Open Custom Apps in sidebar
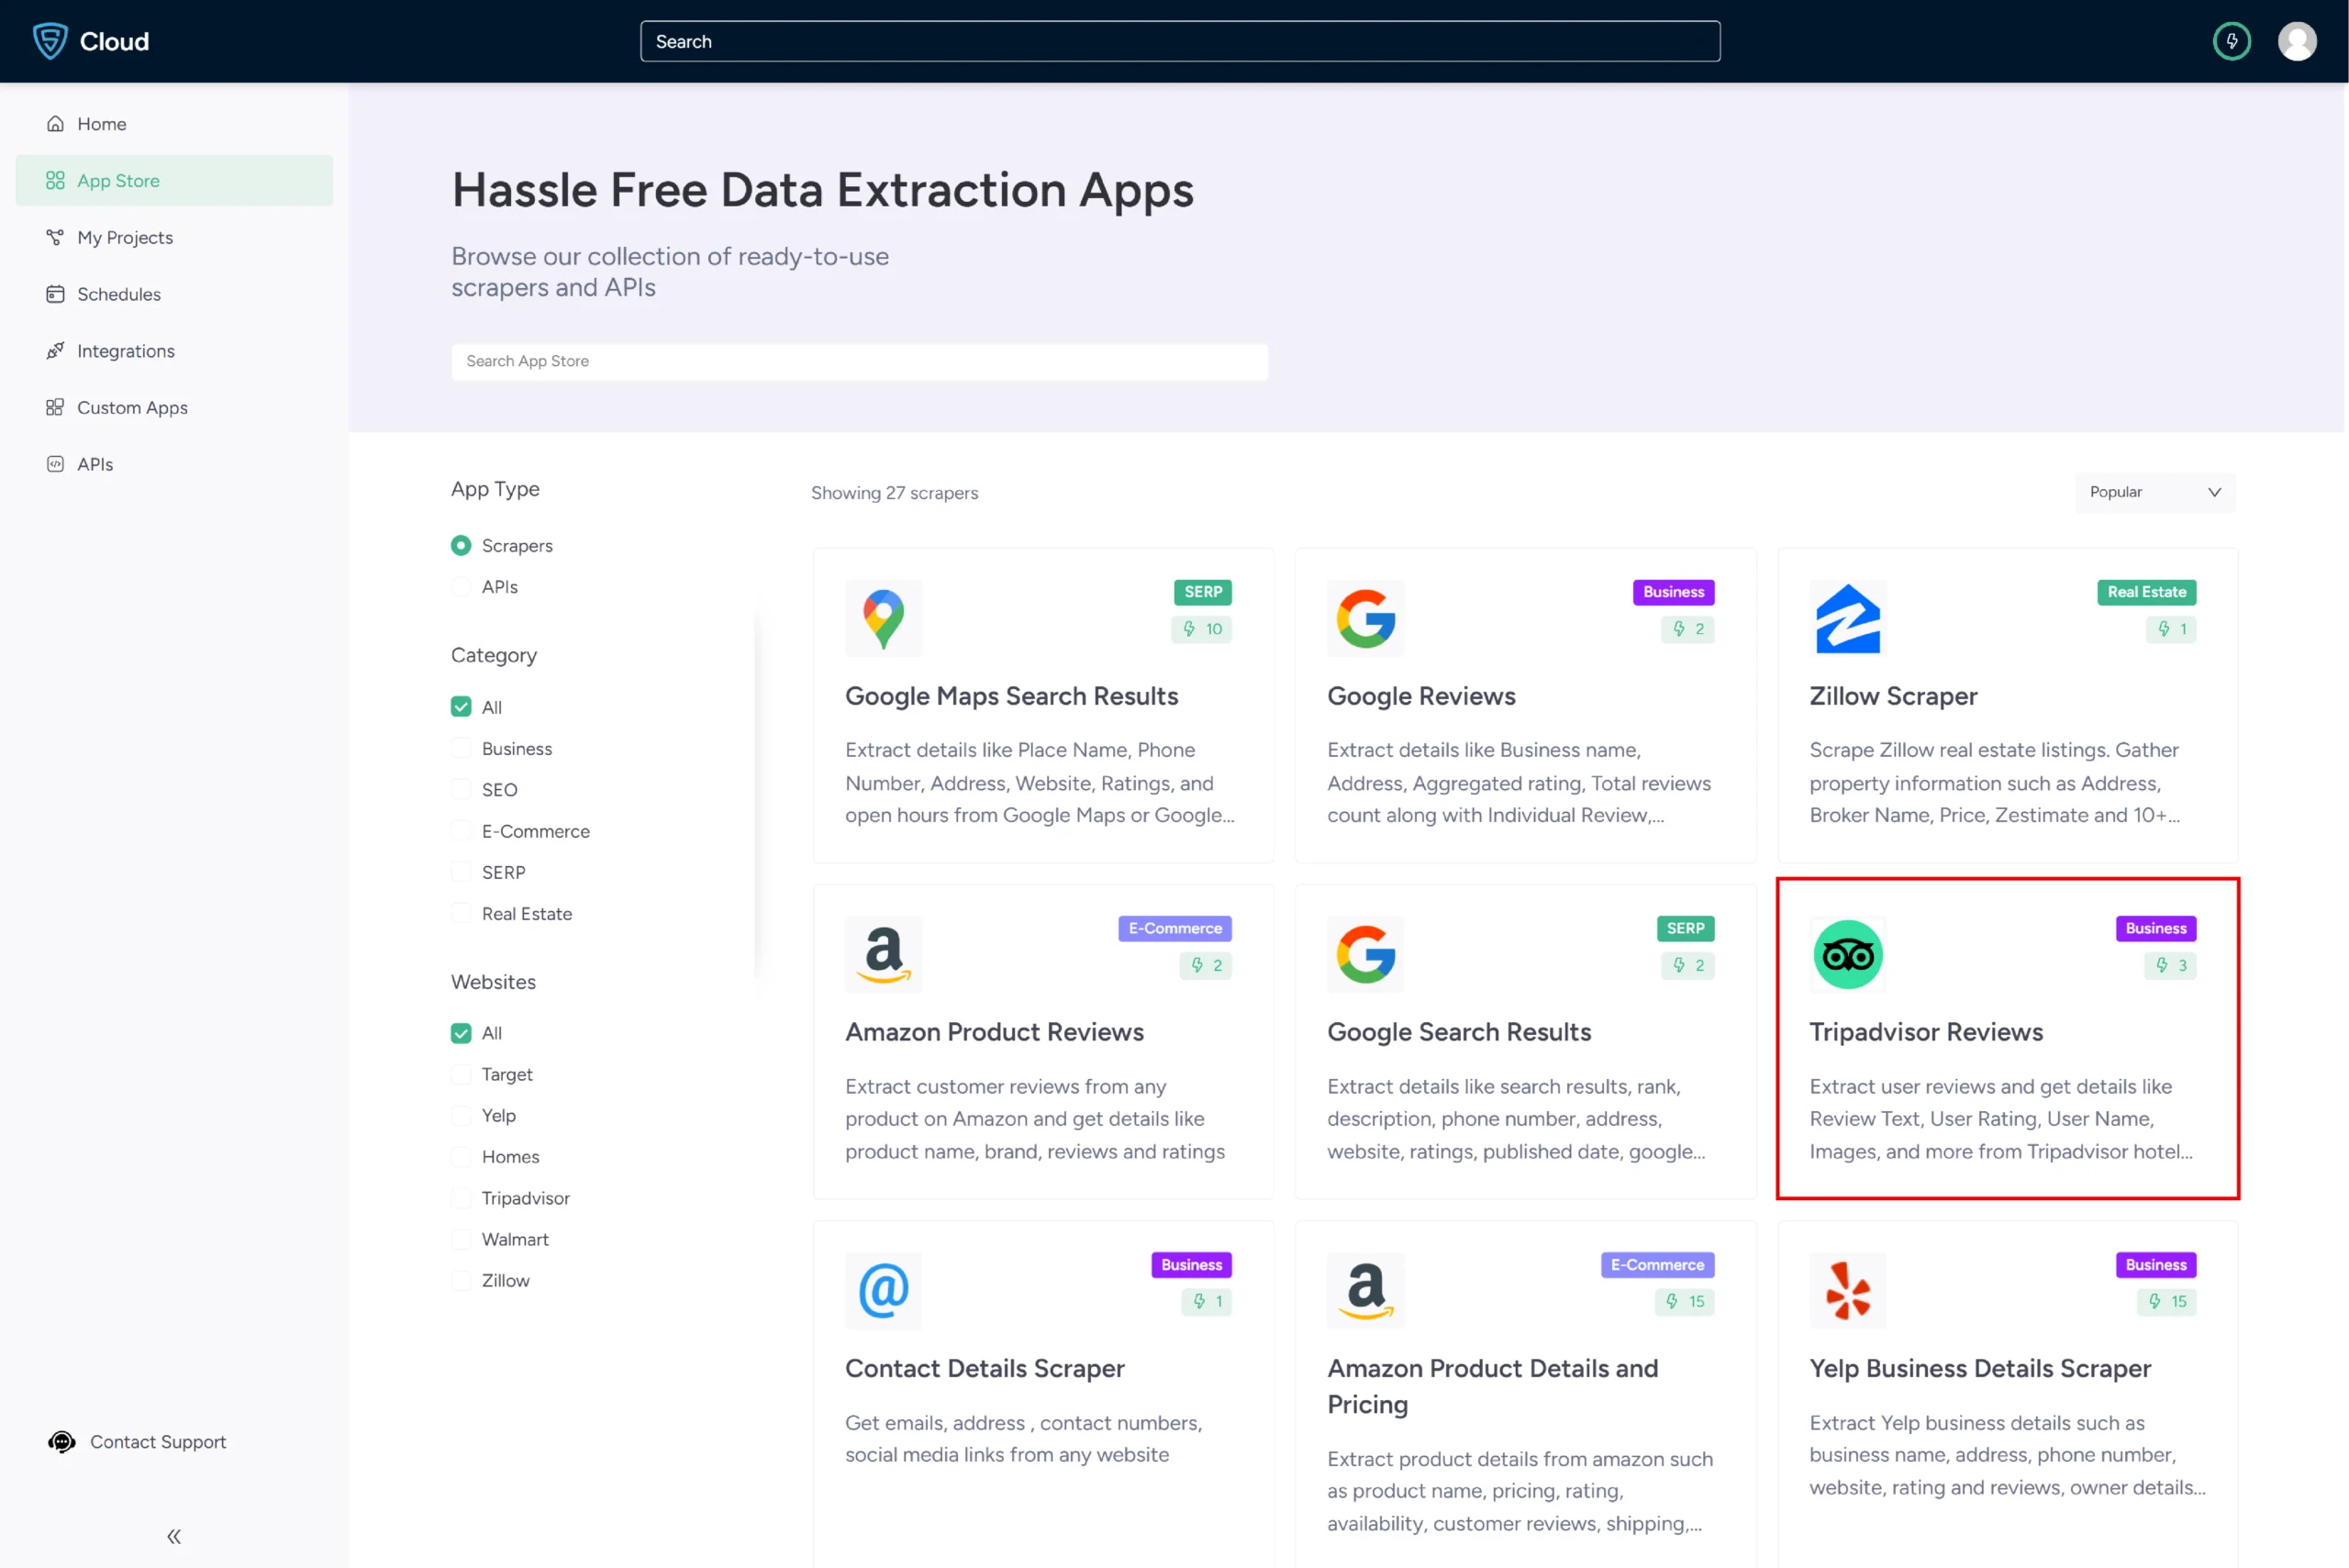Viewport: 2349px width, 1568px height. coord(174,407)
